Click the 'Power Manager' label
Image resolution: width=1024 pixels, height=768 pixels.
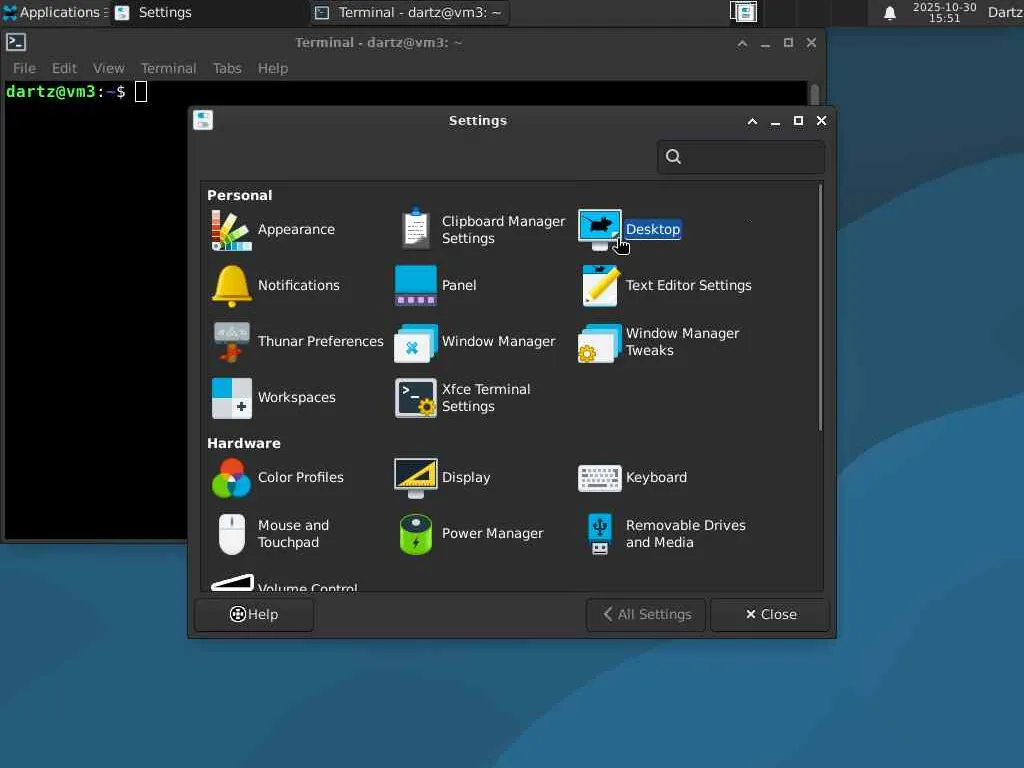[492, 534]
